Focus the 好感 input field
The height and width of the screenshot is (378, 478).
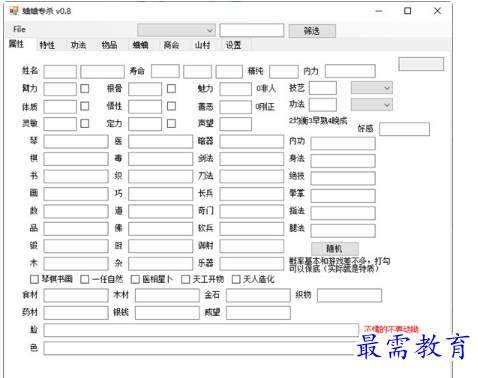(404, 129)
